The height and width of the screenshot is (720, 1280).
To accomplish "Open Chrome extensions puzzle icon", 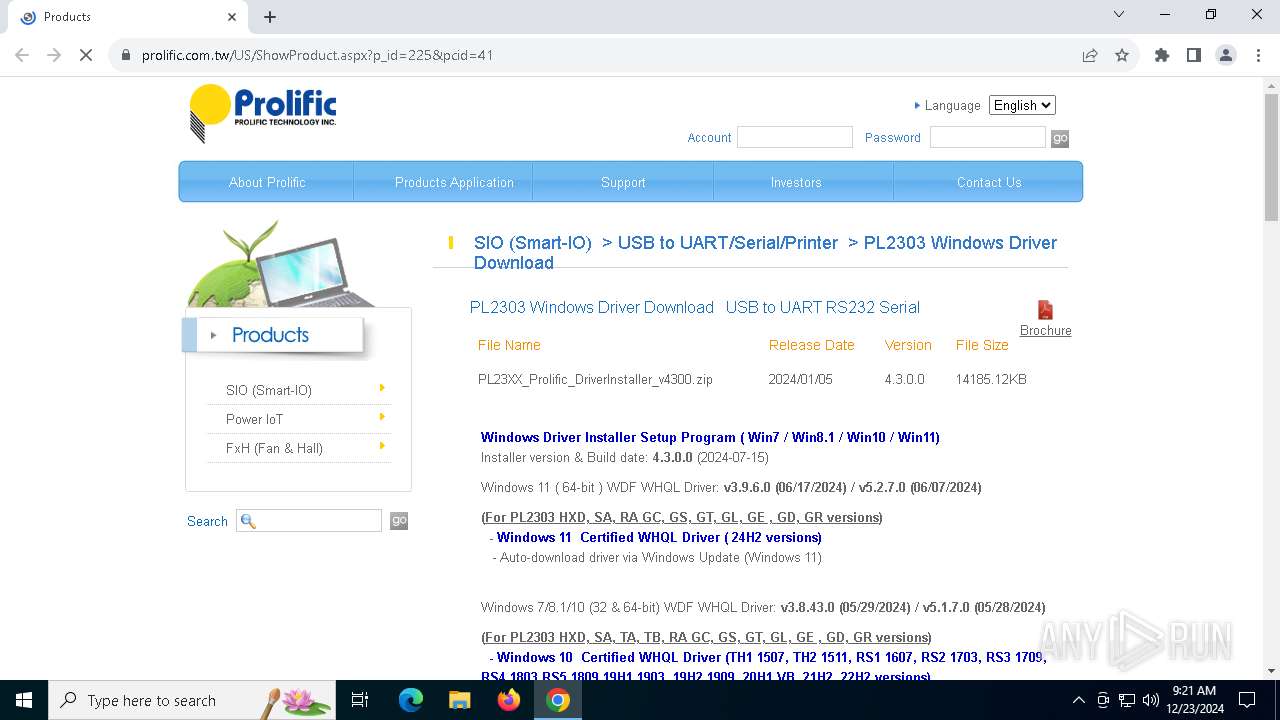I will (x=1162, y=55).
